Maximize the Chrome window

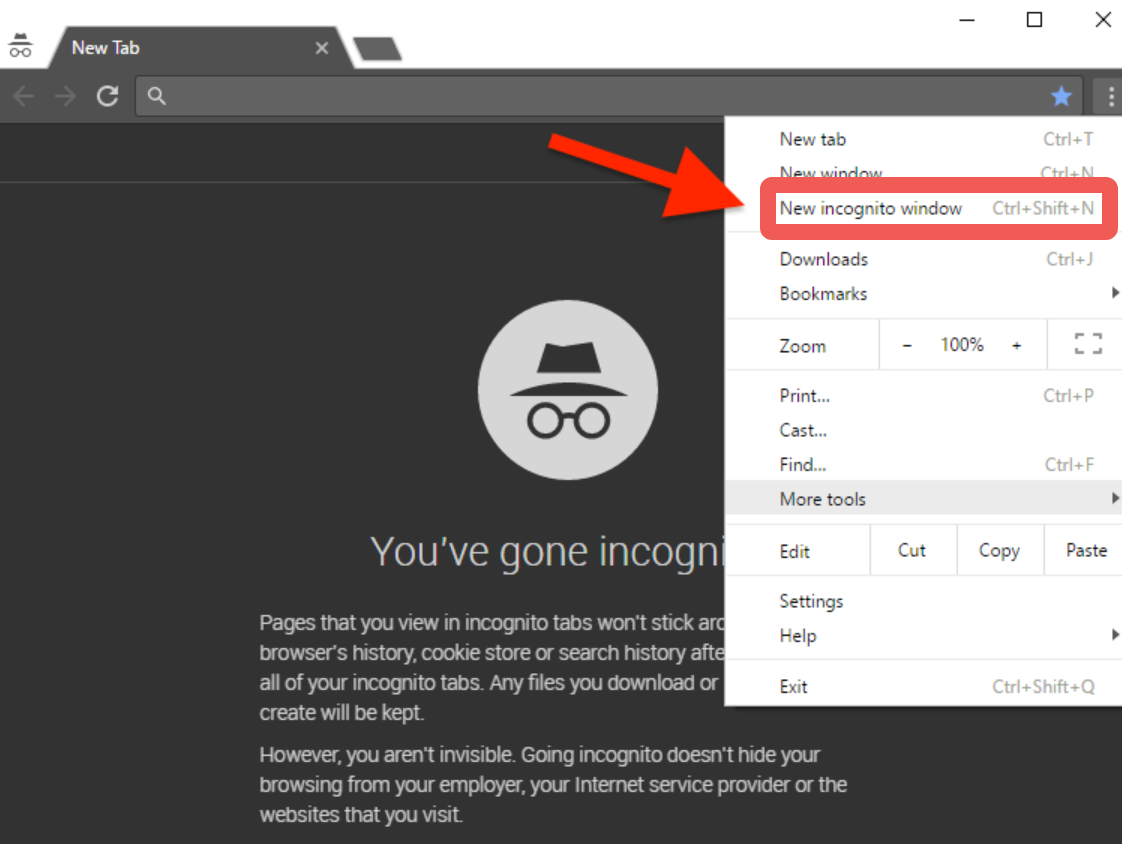pyautogui.click(x=1034, y=20)
